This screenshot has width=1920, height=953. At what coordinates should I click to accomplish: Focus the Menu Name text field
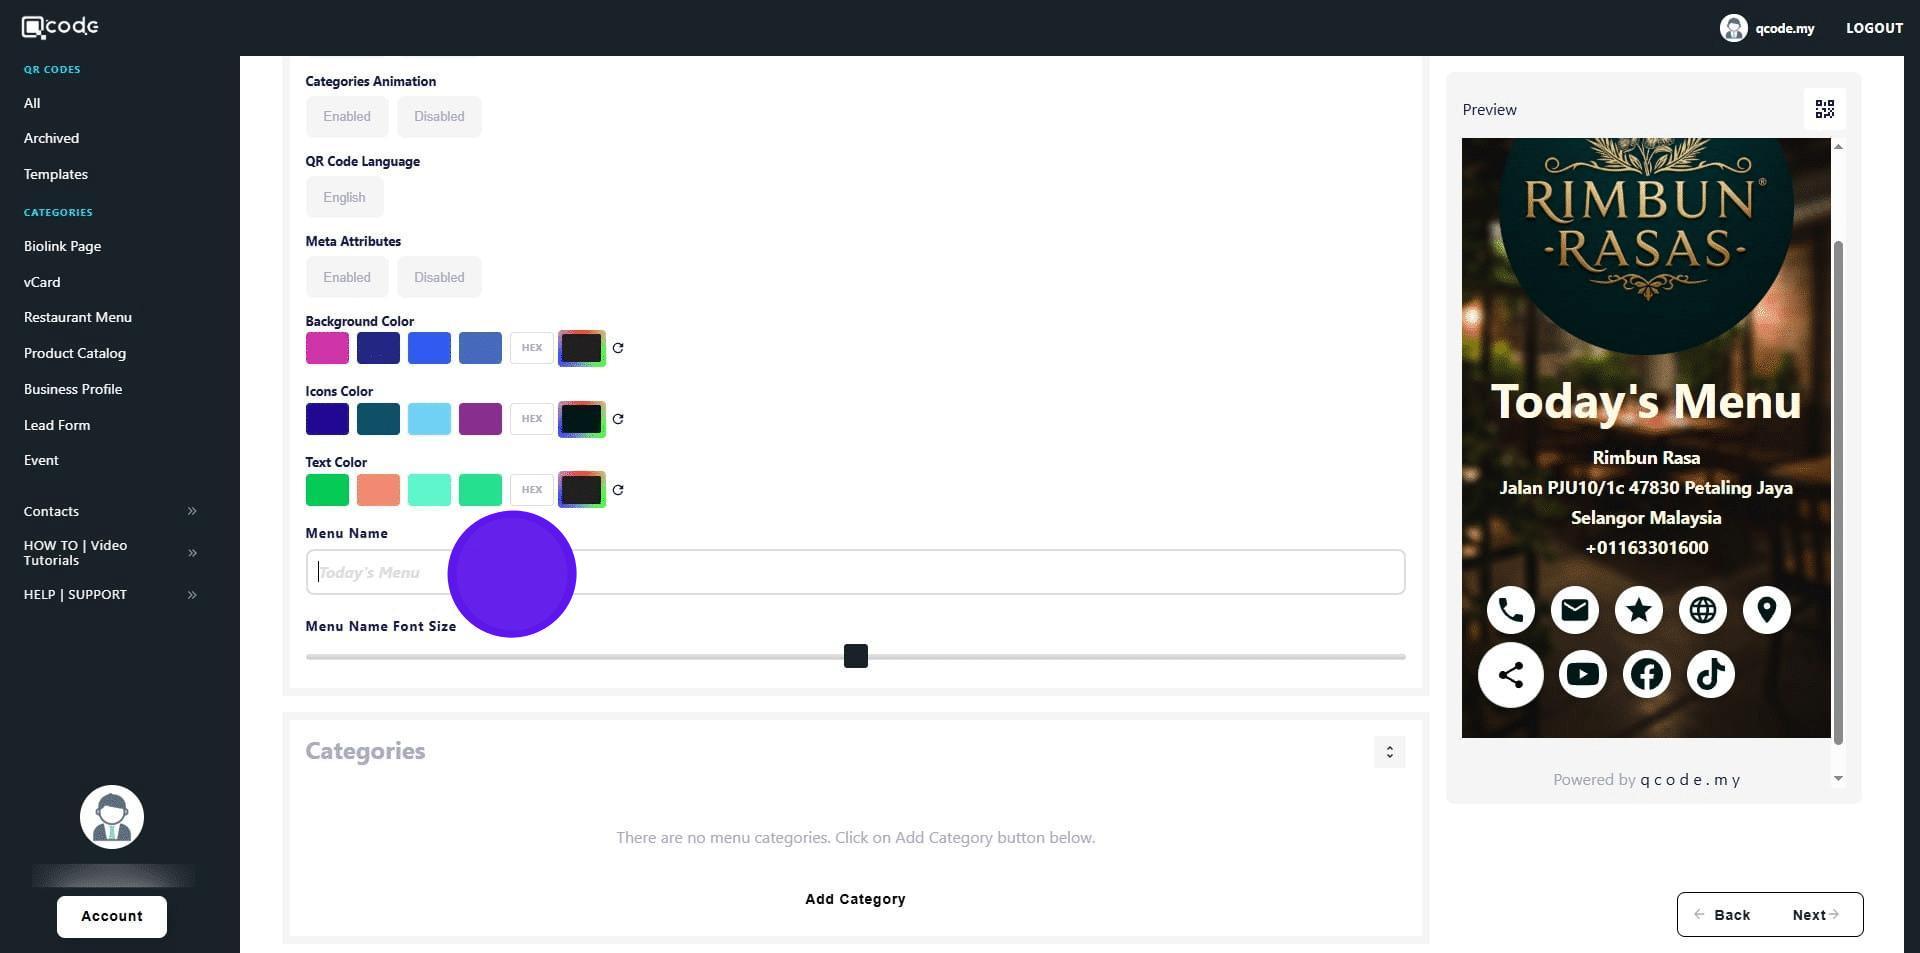pyautogui.click(x=855, y=572)
